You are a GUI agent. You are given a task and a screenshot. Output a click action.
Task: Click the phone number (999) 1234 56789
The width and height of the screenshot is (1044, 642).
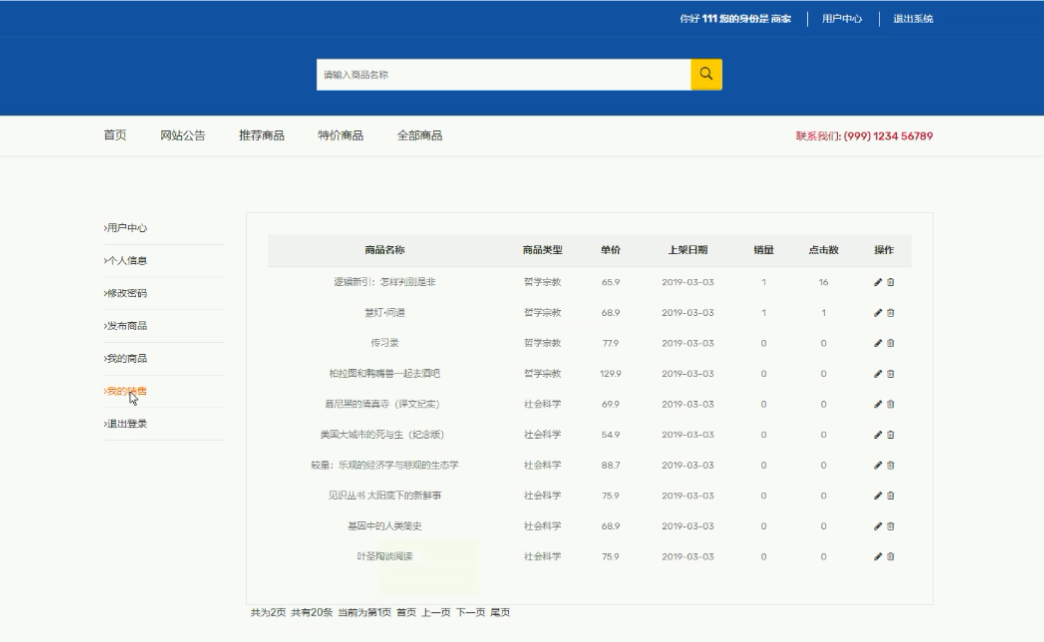(x=888, y=136)
